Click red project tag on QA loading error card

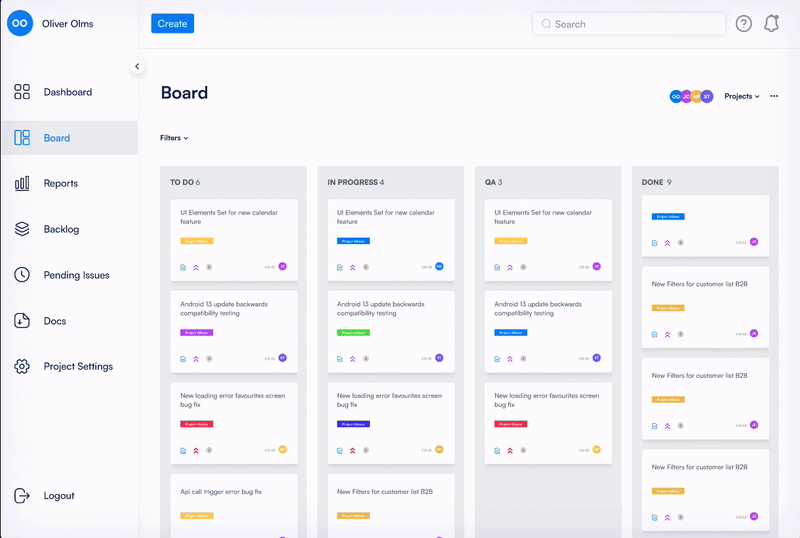coord(511,424)
